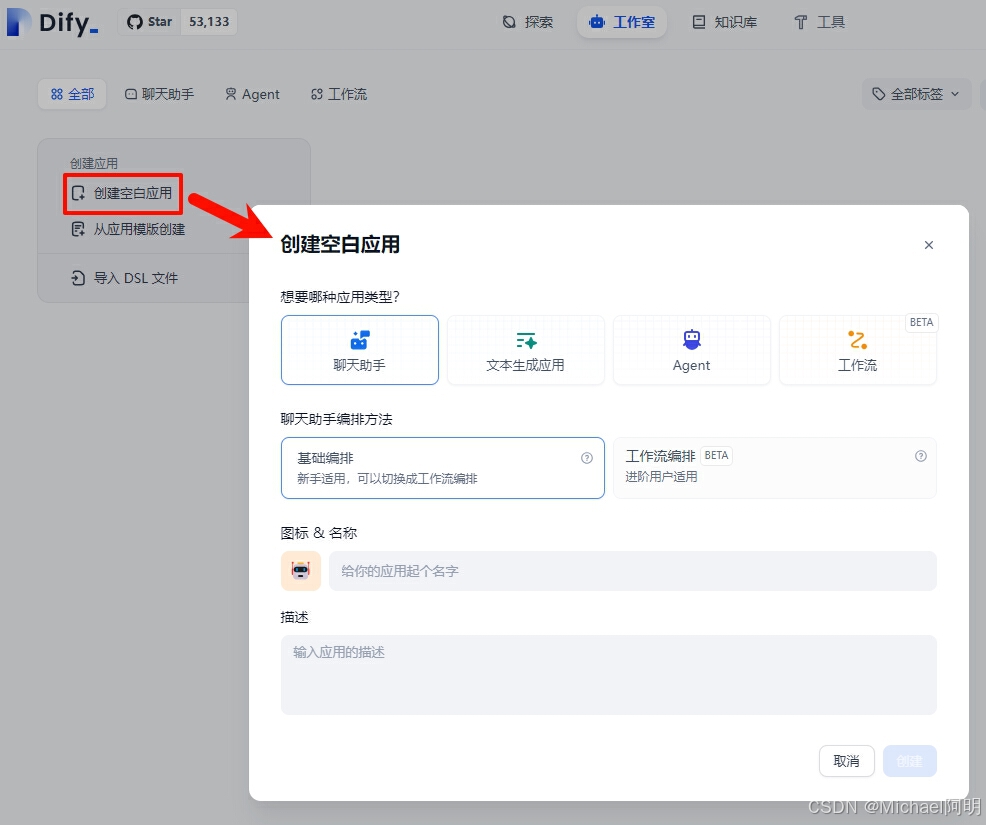Select the 文本生成应用 app type
The image size is (986, 825).
click(x=526, y=350)
